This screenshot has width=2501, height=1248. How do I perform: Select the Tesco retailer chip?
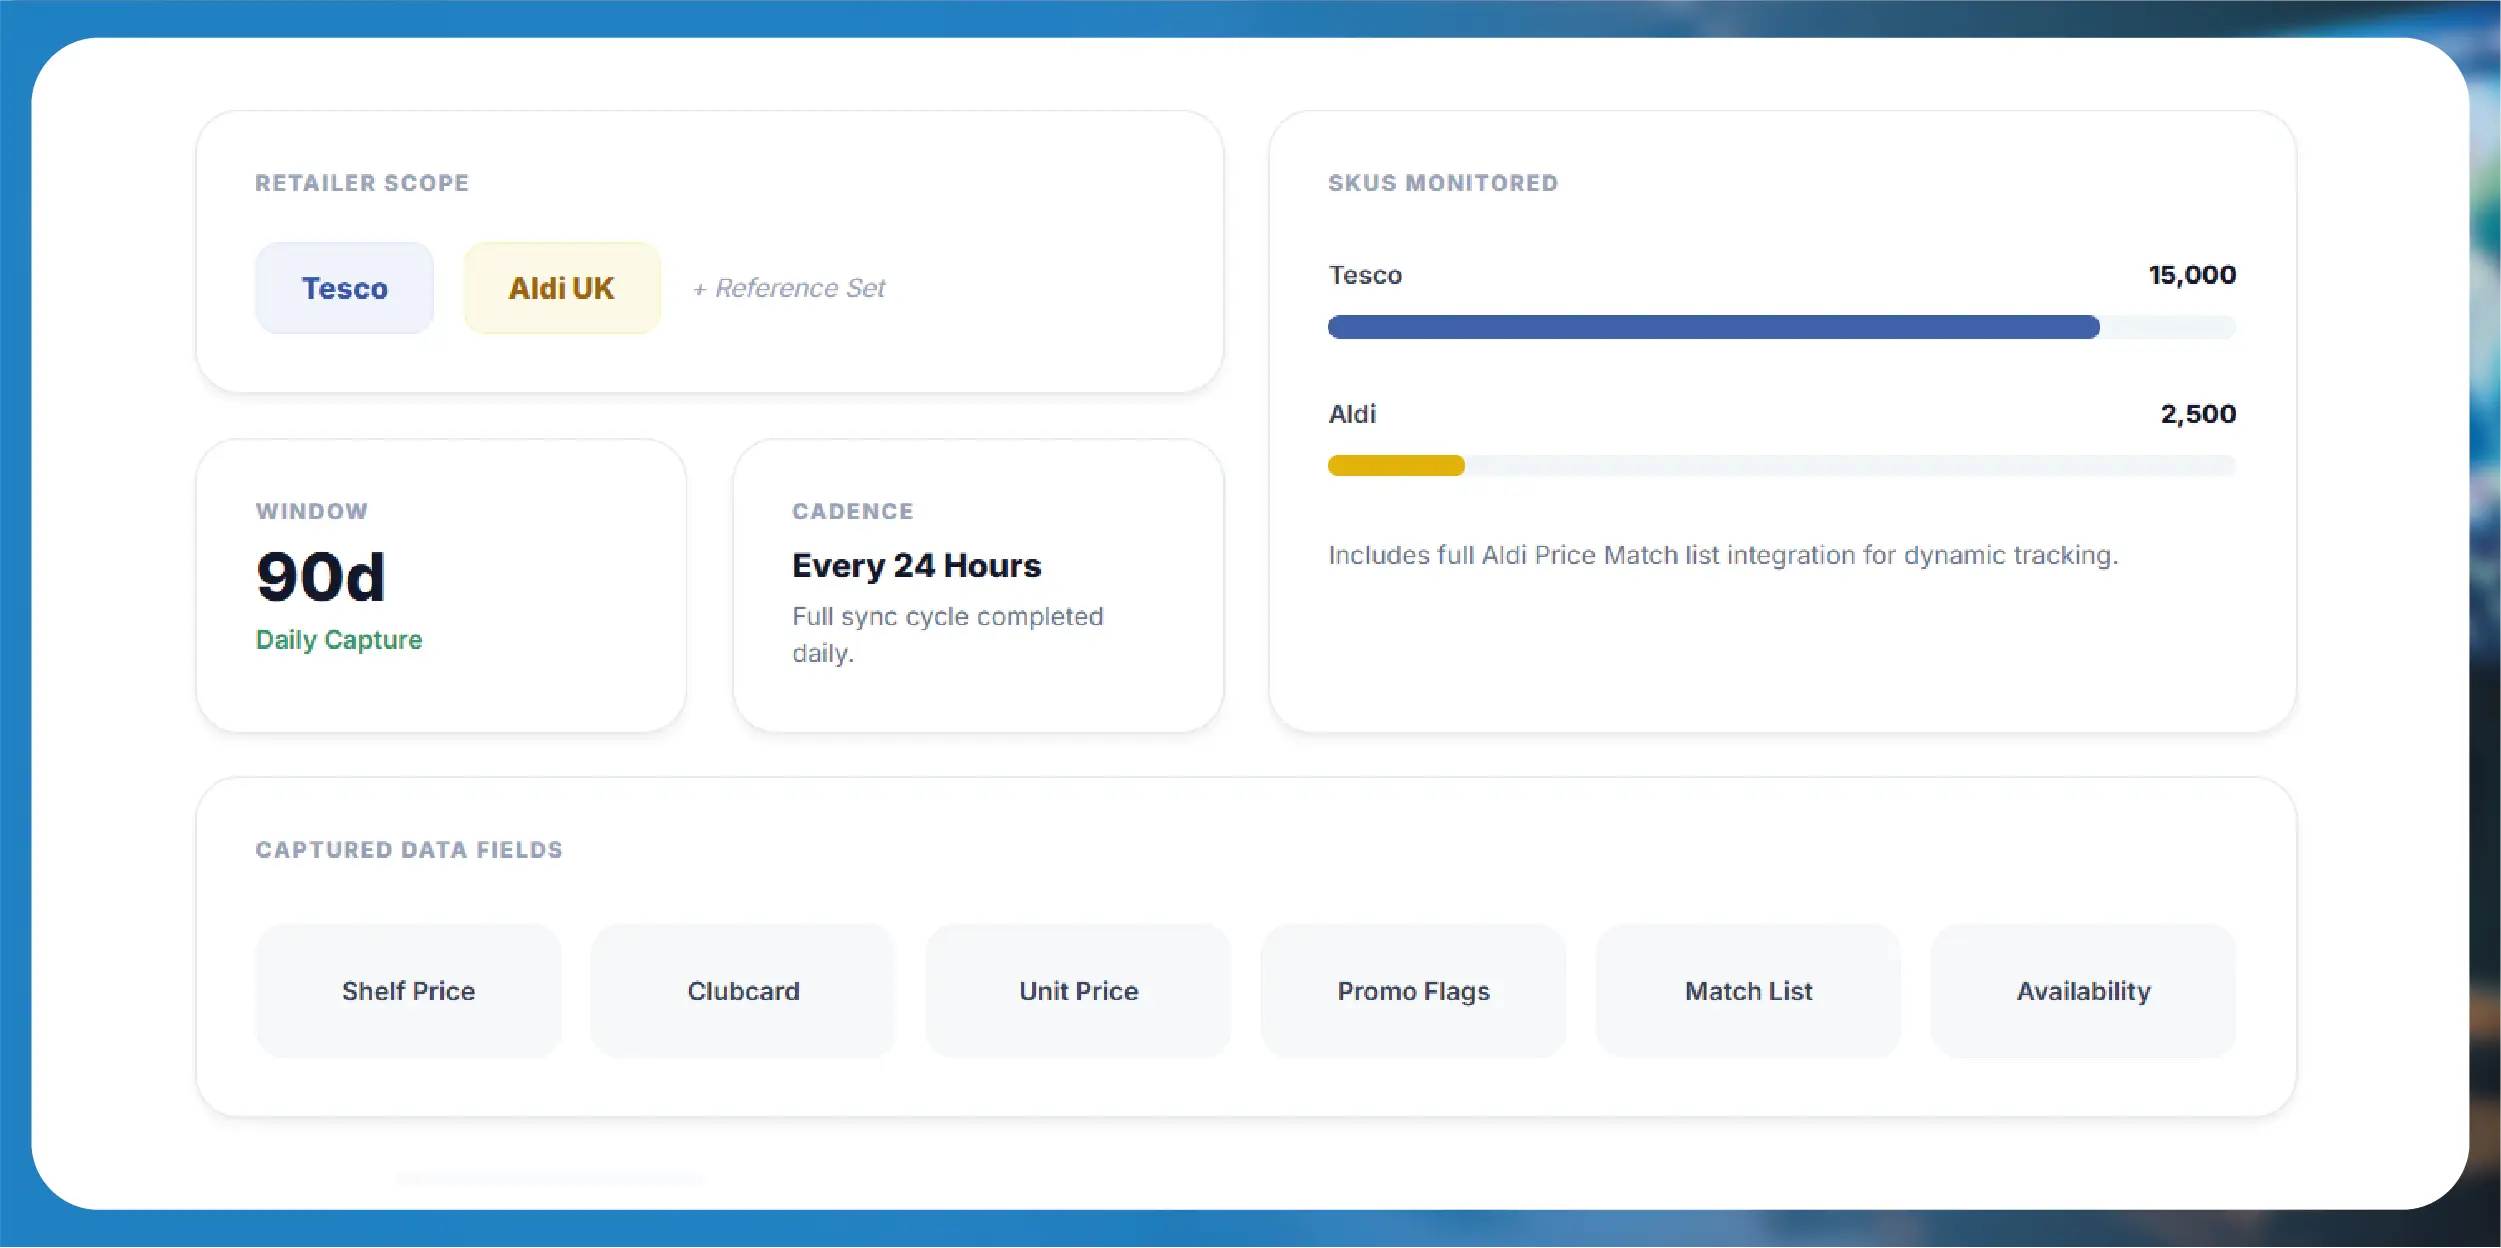pyautogui.click(x=344, y=288)
